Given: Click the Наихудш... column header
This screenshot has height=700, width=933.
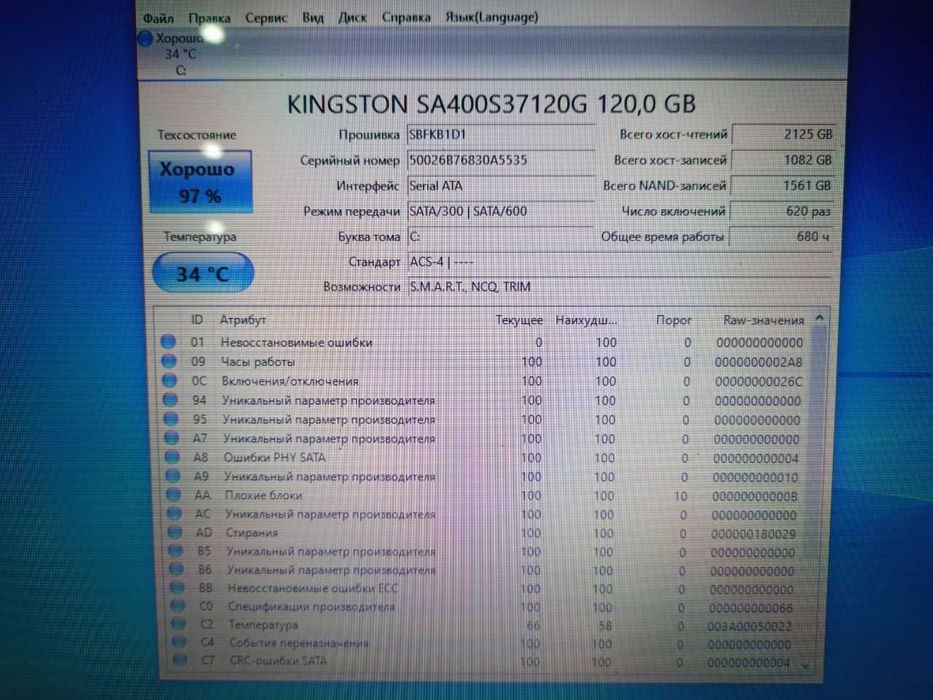Looking at the screenshot, I should click(586, 320).
